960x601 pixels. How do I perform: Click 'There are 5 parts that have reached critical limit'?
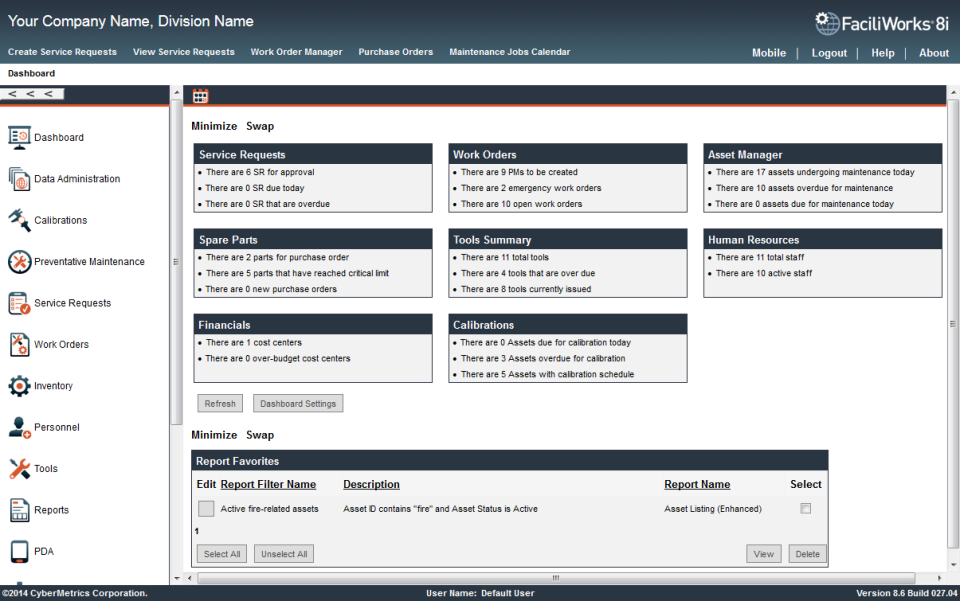click(297, 274)
